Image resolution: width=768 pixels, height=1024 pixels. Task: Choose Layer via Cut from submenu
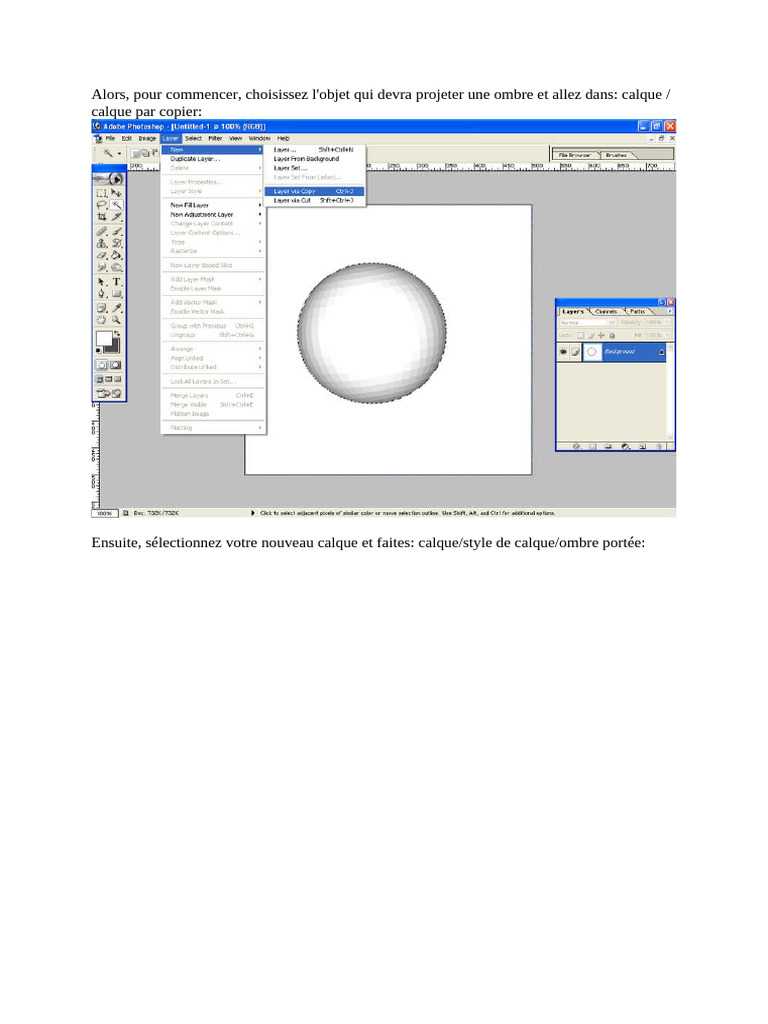point(314,200)
